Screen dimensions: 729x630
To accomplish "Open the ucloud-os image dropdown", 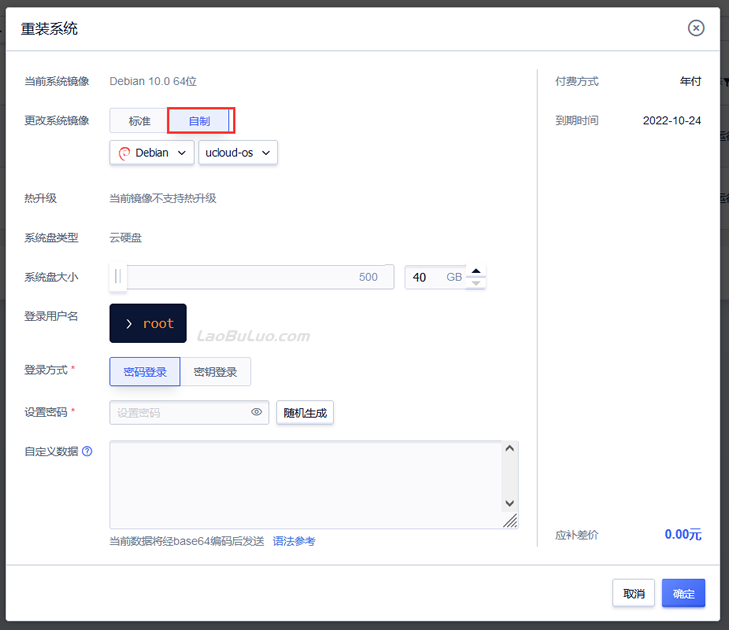I will pyautogui.click(x=238, y=153).
